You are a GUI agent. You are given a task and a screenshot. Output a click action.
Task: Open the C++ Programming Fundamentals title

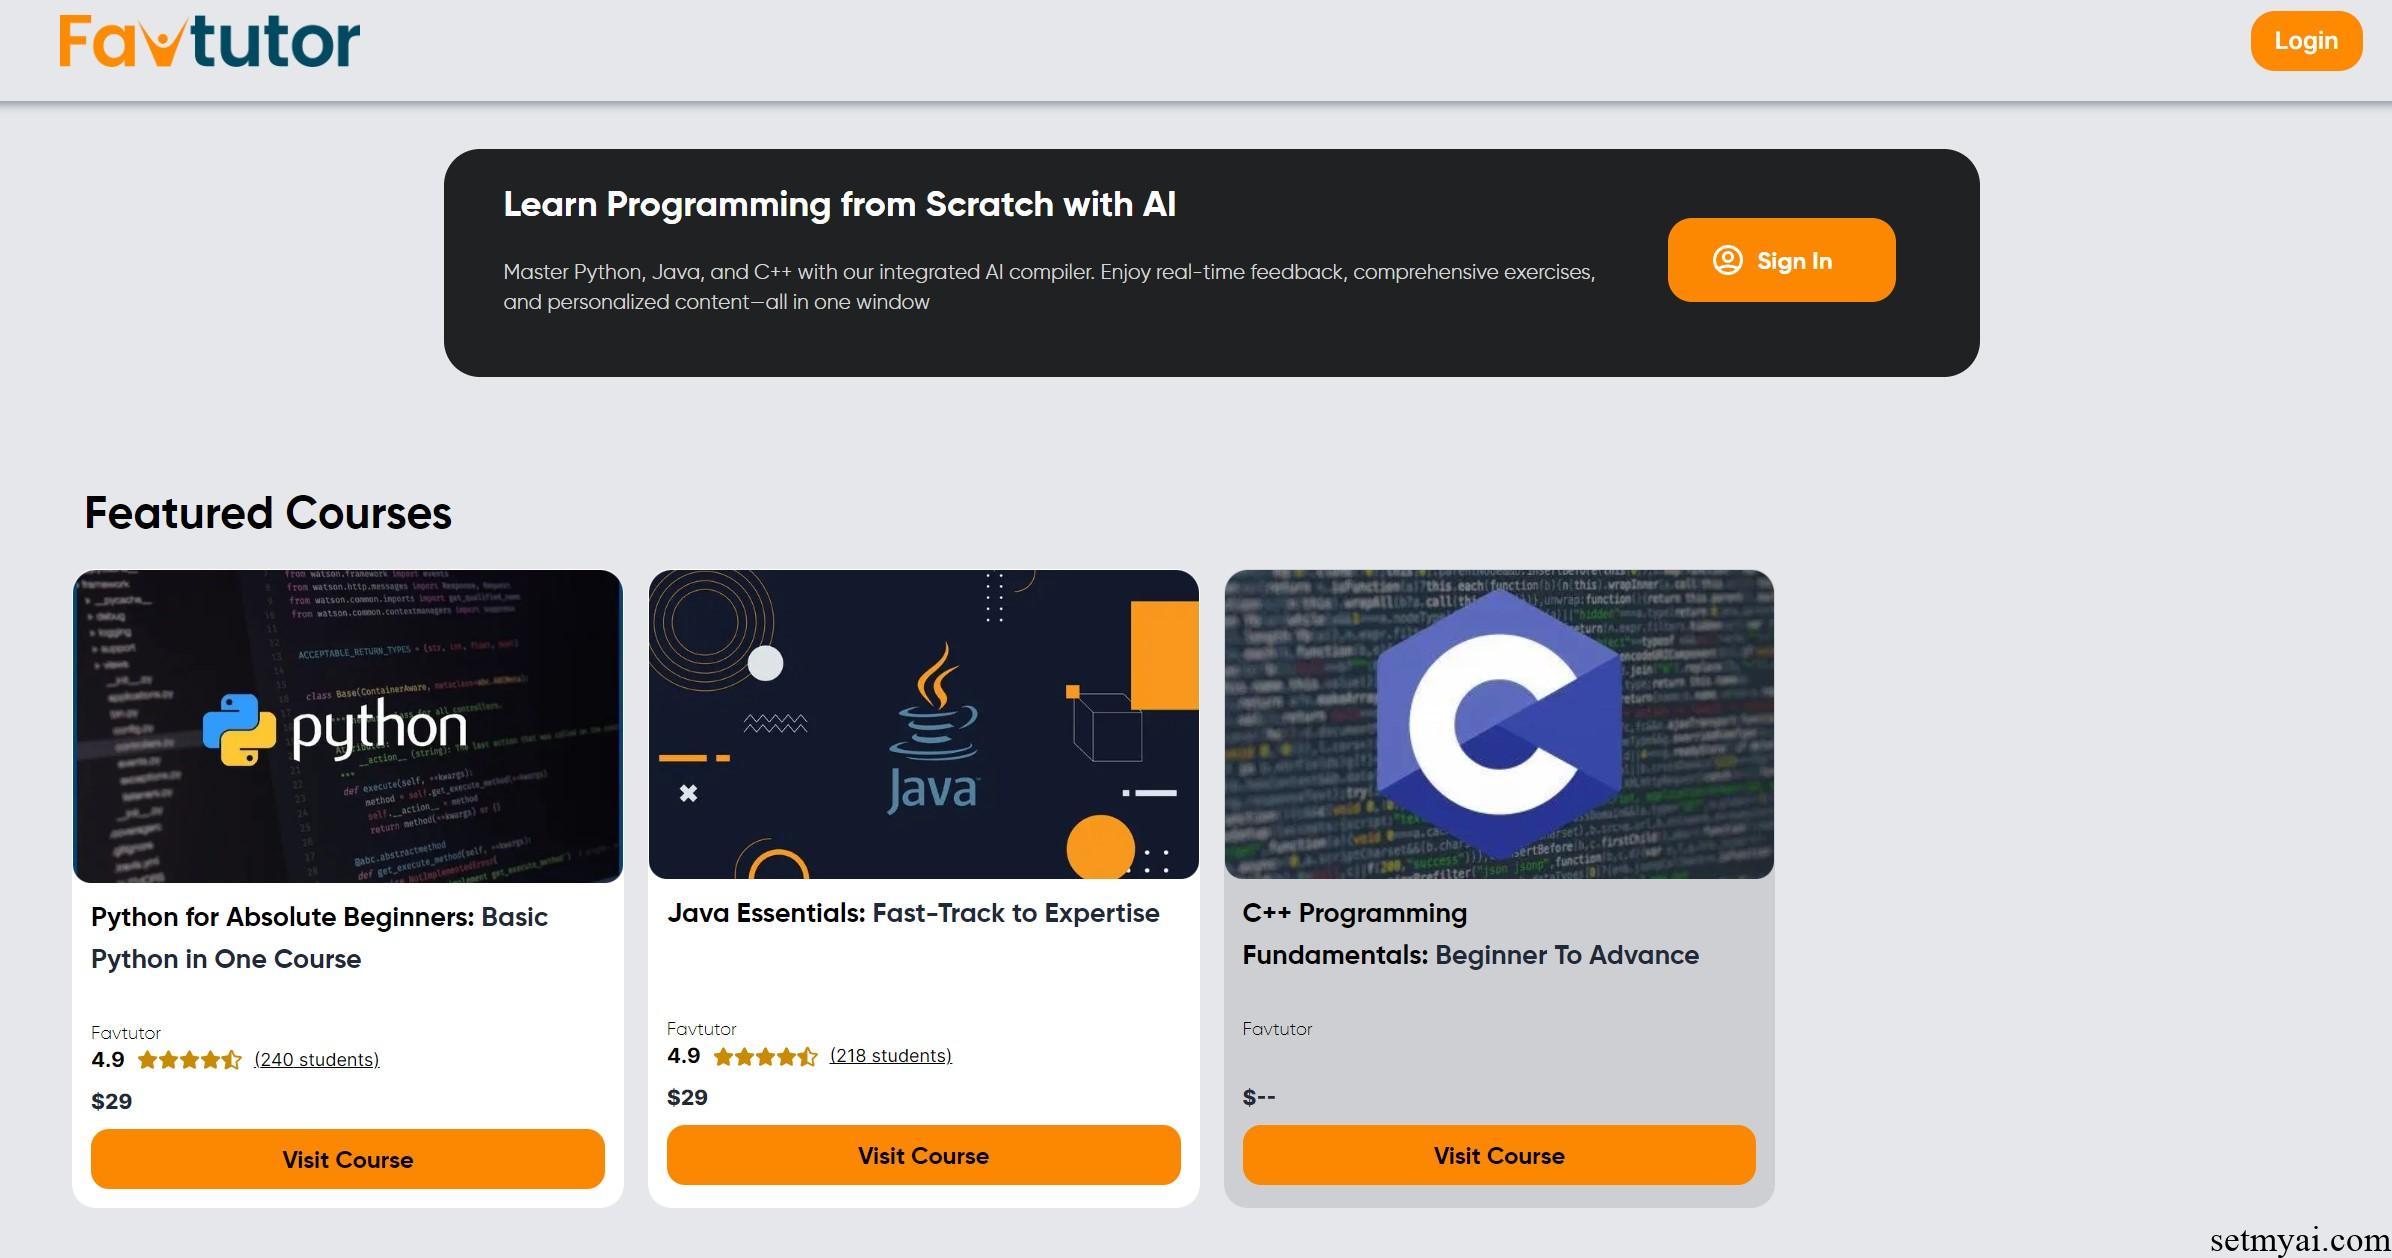(x=1470, y=934)
